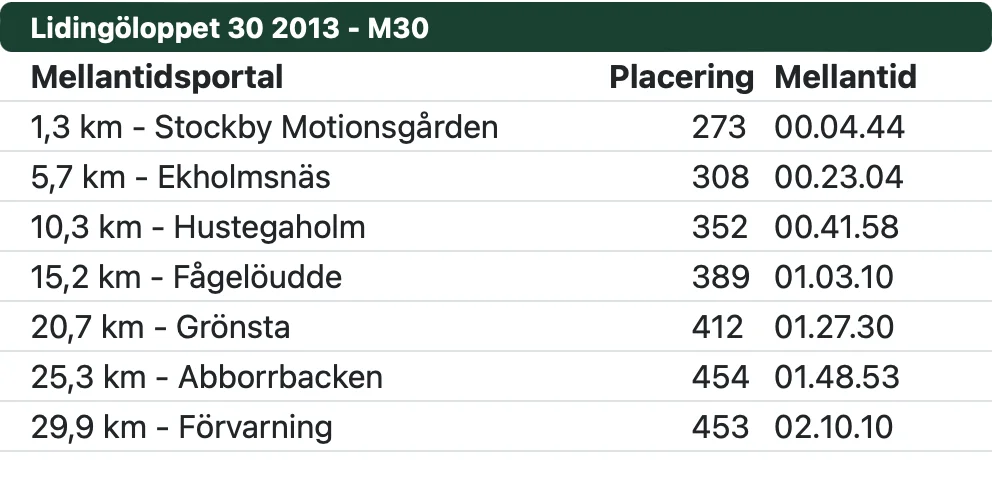
Task: Click split time 02.10.10
Action: [833, 427]
